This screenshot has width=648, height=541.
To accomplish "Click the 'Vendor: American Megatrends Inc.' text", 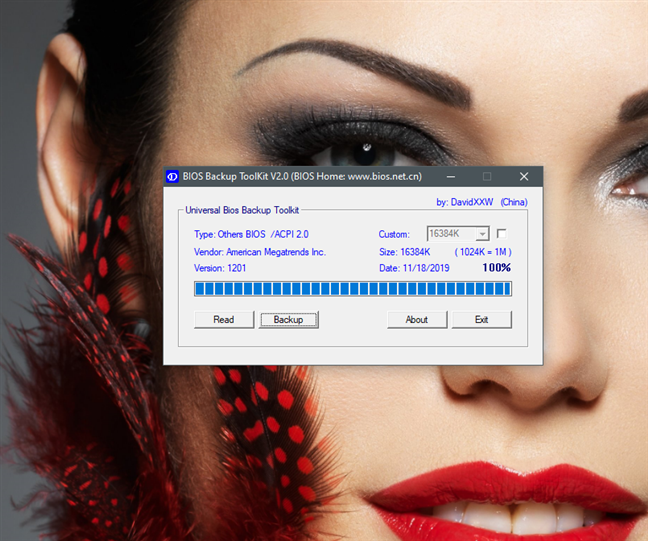I will (x=260, y=252).
